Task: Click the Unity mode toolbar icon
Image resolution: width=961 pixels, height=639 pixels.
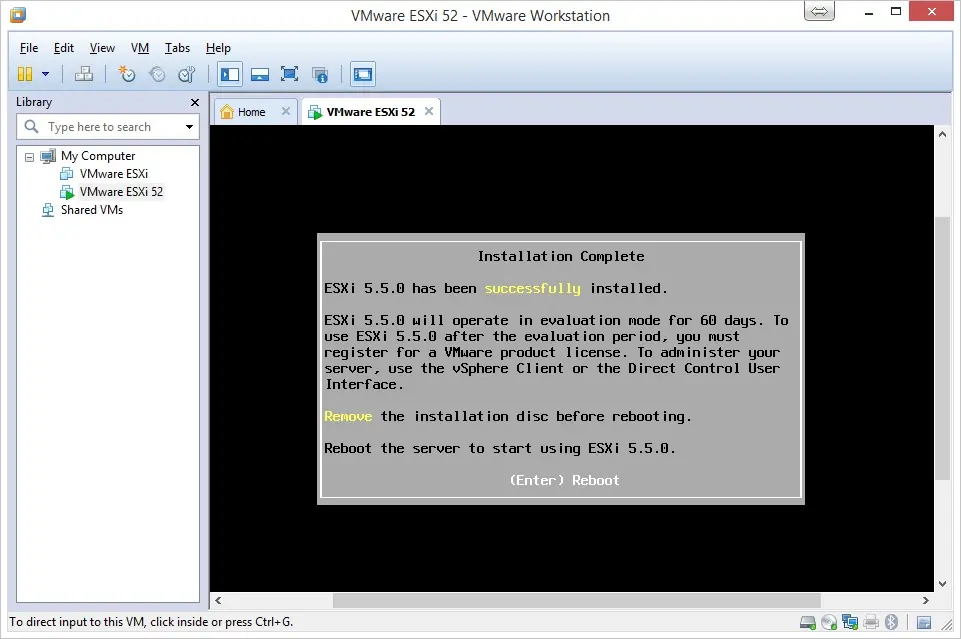Action: point(320,75)
